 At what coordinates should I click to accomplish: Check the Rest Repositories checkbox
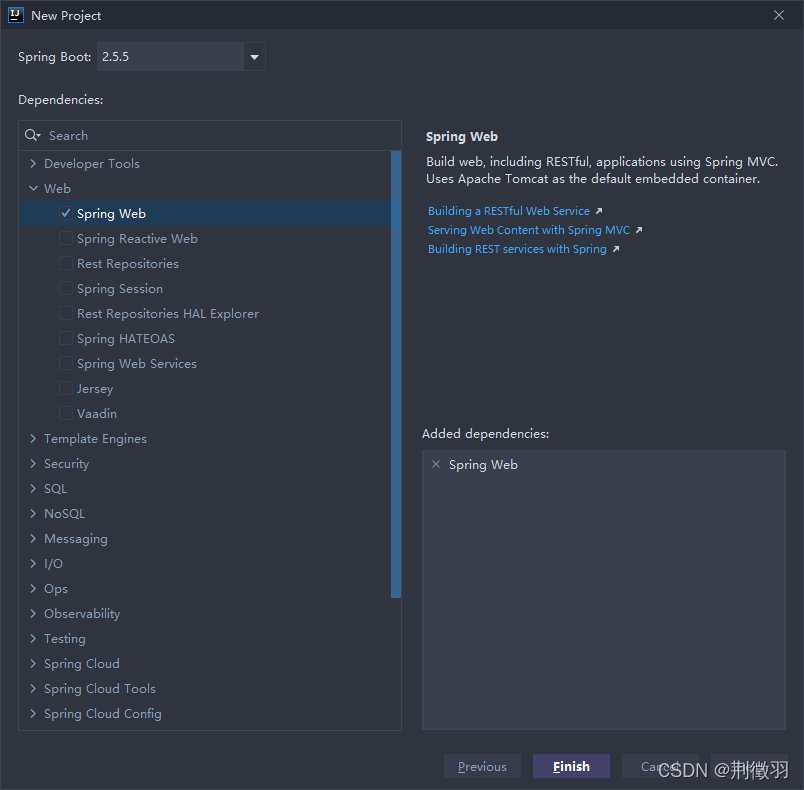[x=66, y=264]
